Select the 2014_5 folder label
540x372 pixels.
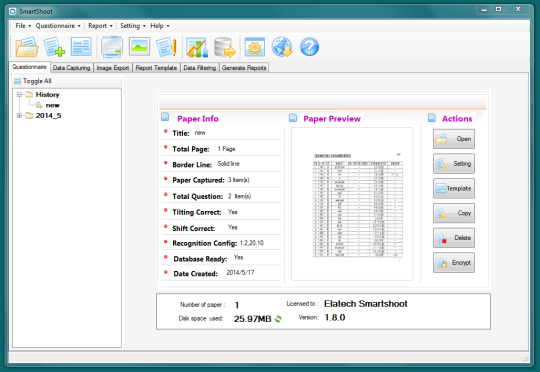48,115
